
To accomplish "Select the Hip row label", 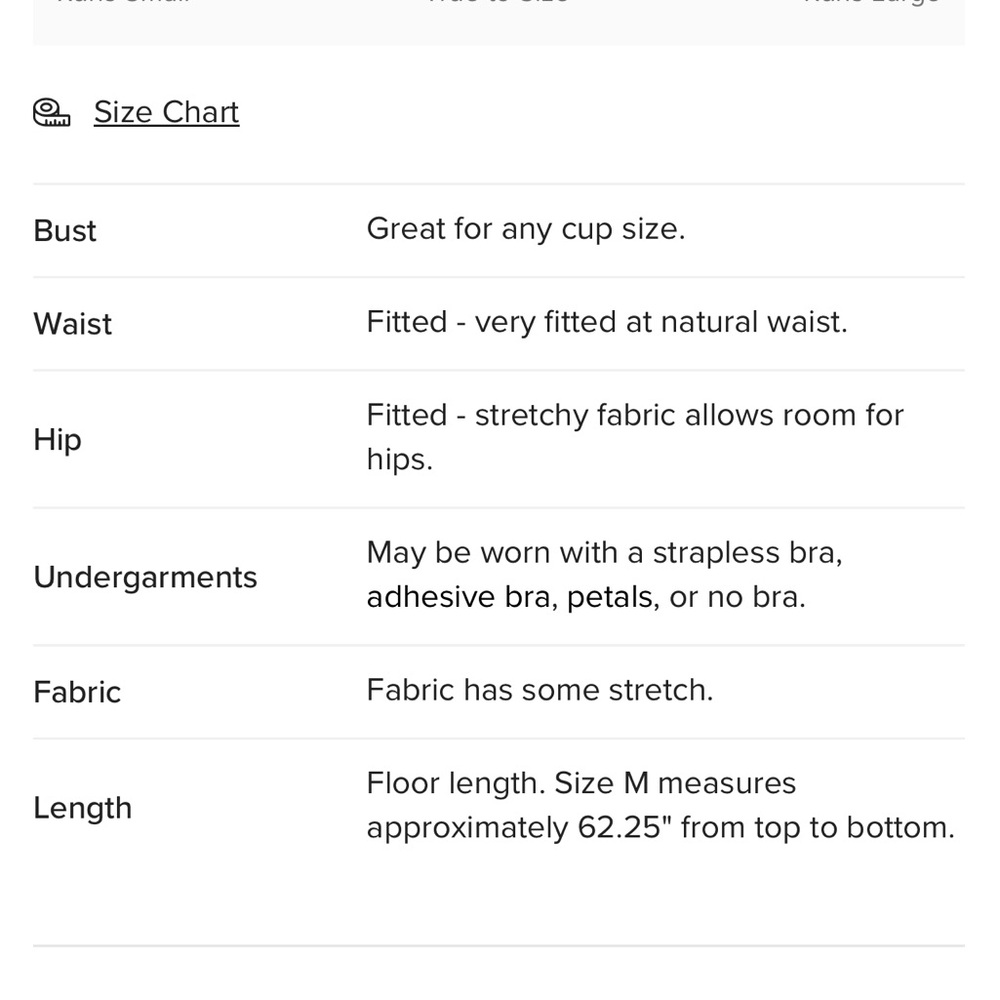I will pyautogui.click(x=57, y=440).
